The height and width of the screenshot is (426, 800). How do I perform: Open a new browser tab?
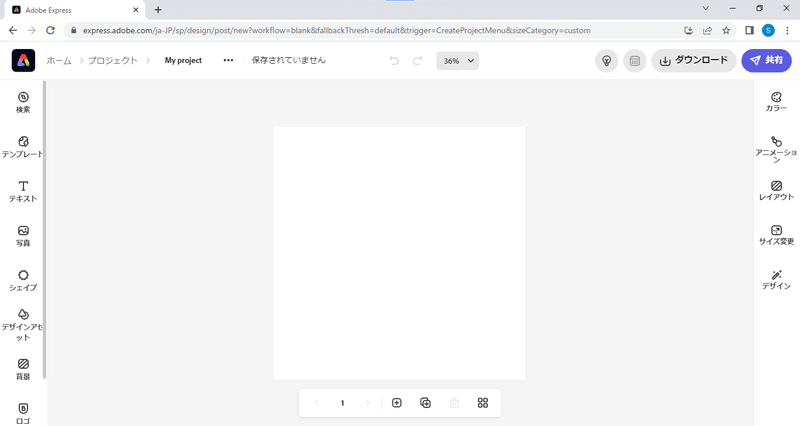pos(158,10)
